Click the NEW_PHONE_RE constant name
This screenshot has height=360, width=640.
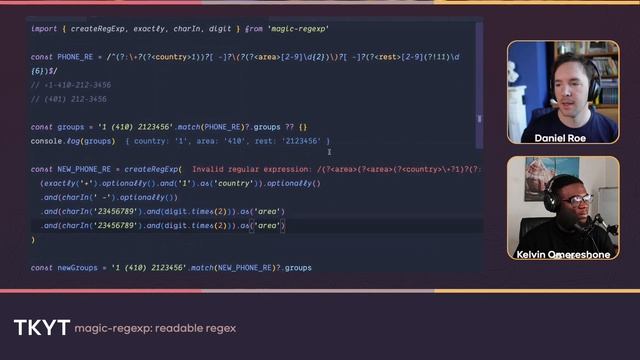[x=84, y=169]
